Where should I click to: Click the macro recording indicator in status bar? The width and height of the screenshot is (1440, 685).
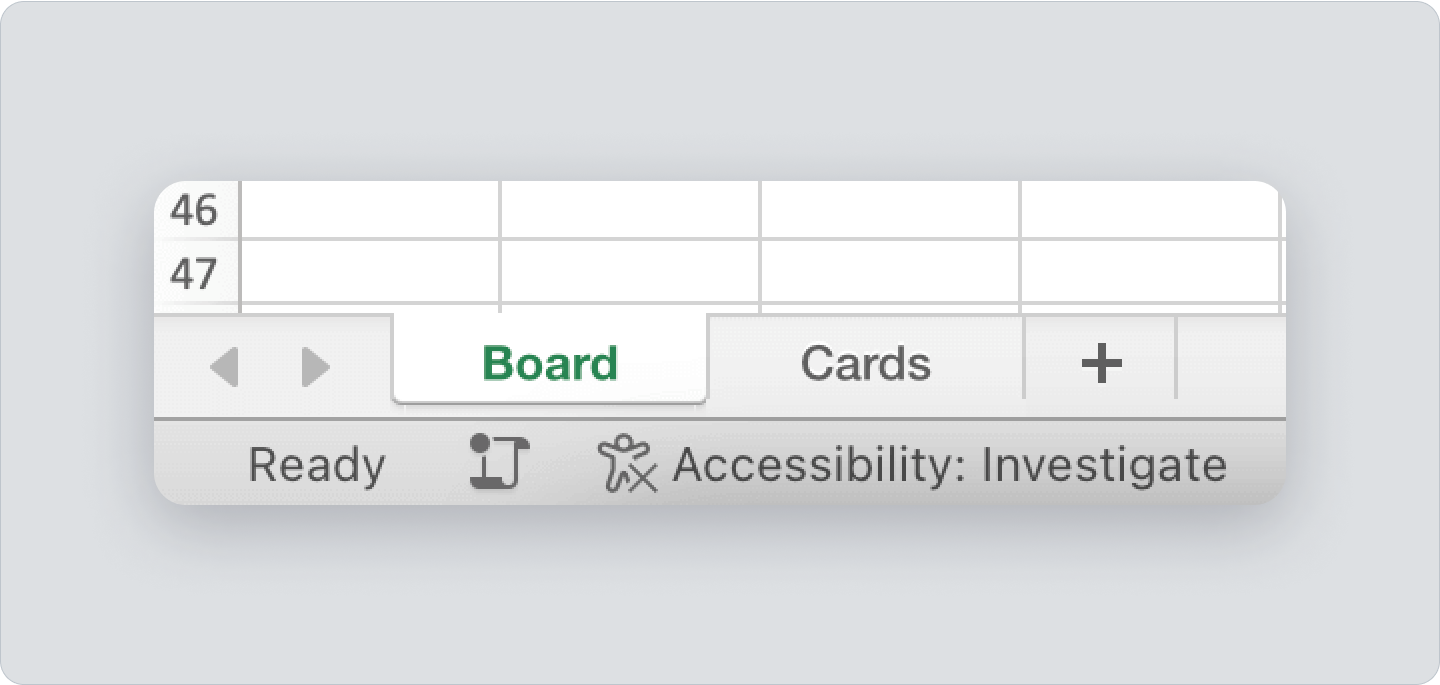click(497, 462)
